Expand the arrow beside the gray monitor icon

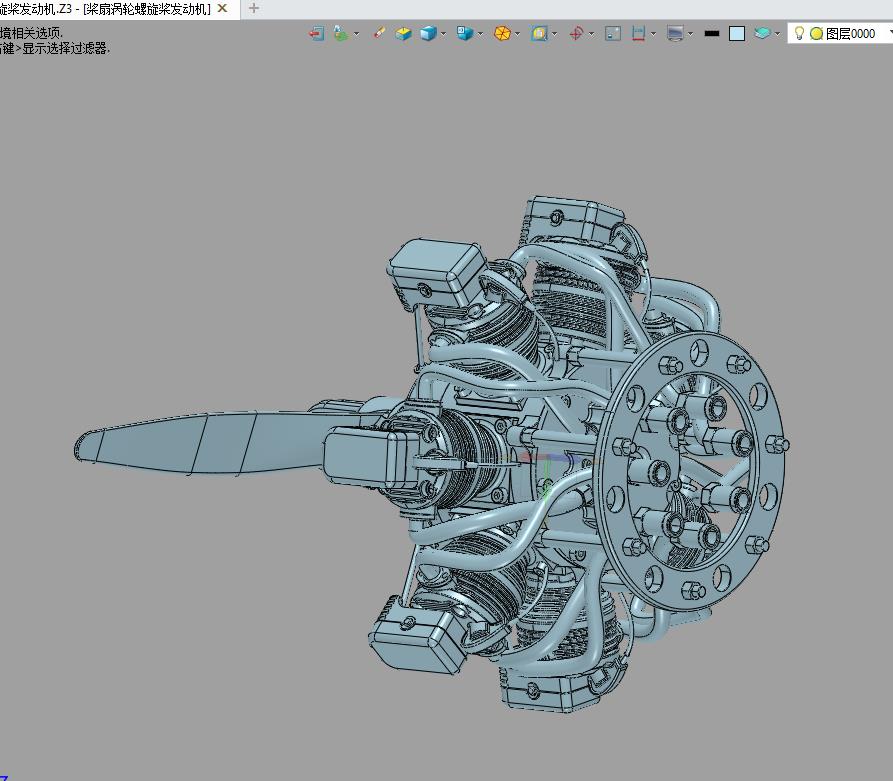(690, 34)
